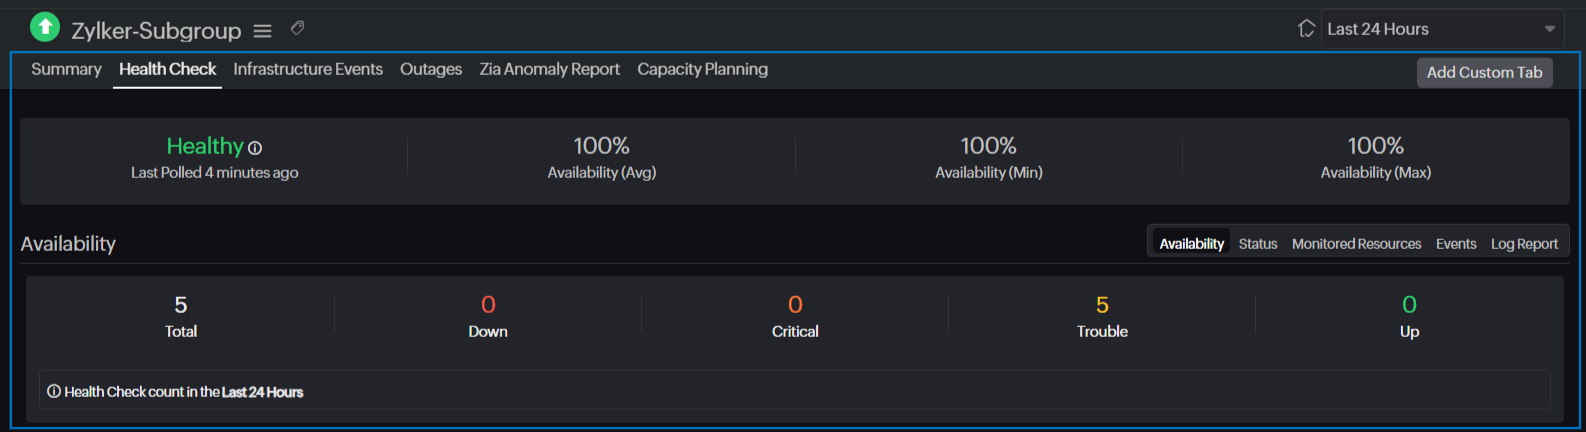Switch to the Summary tab
This screenshot has height=432, width=1586.
pos(66,69)
